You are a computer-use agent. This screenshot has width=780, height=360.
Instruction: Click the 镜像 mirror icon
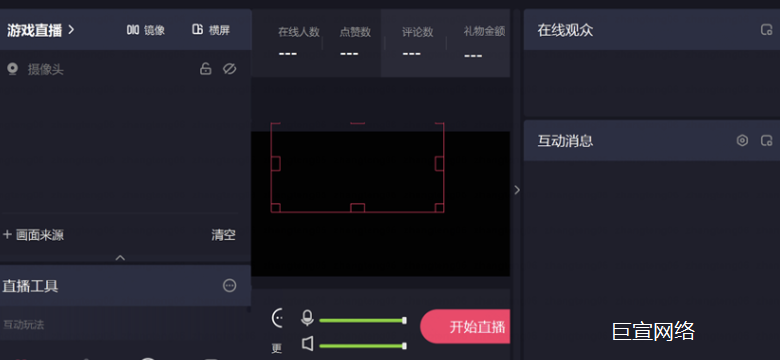pos(133,30)
